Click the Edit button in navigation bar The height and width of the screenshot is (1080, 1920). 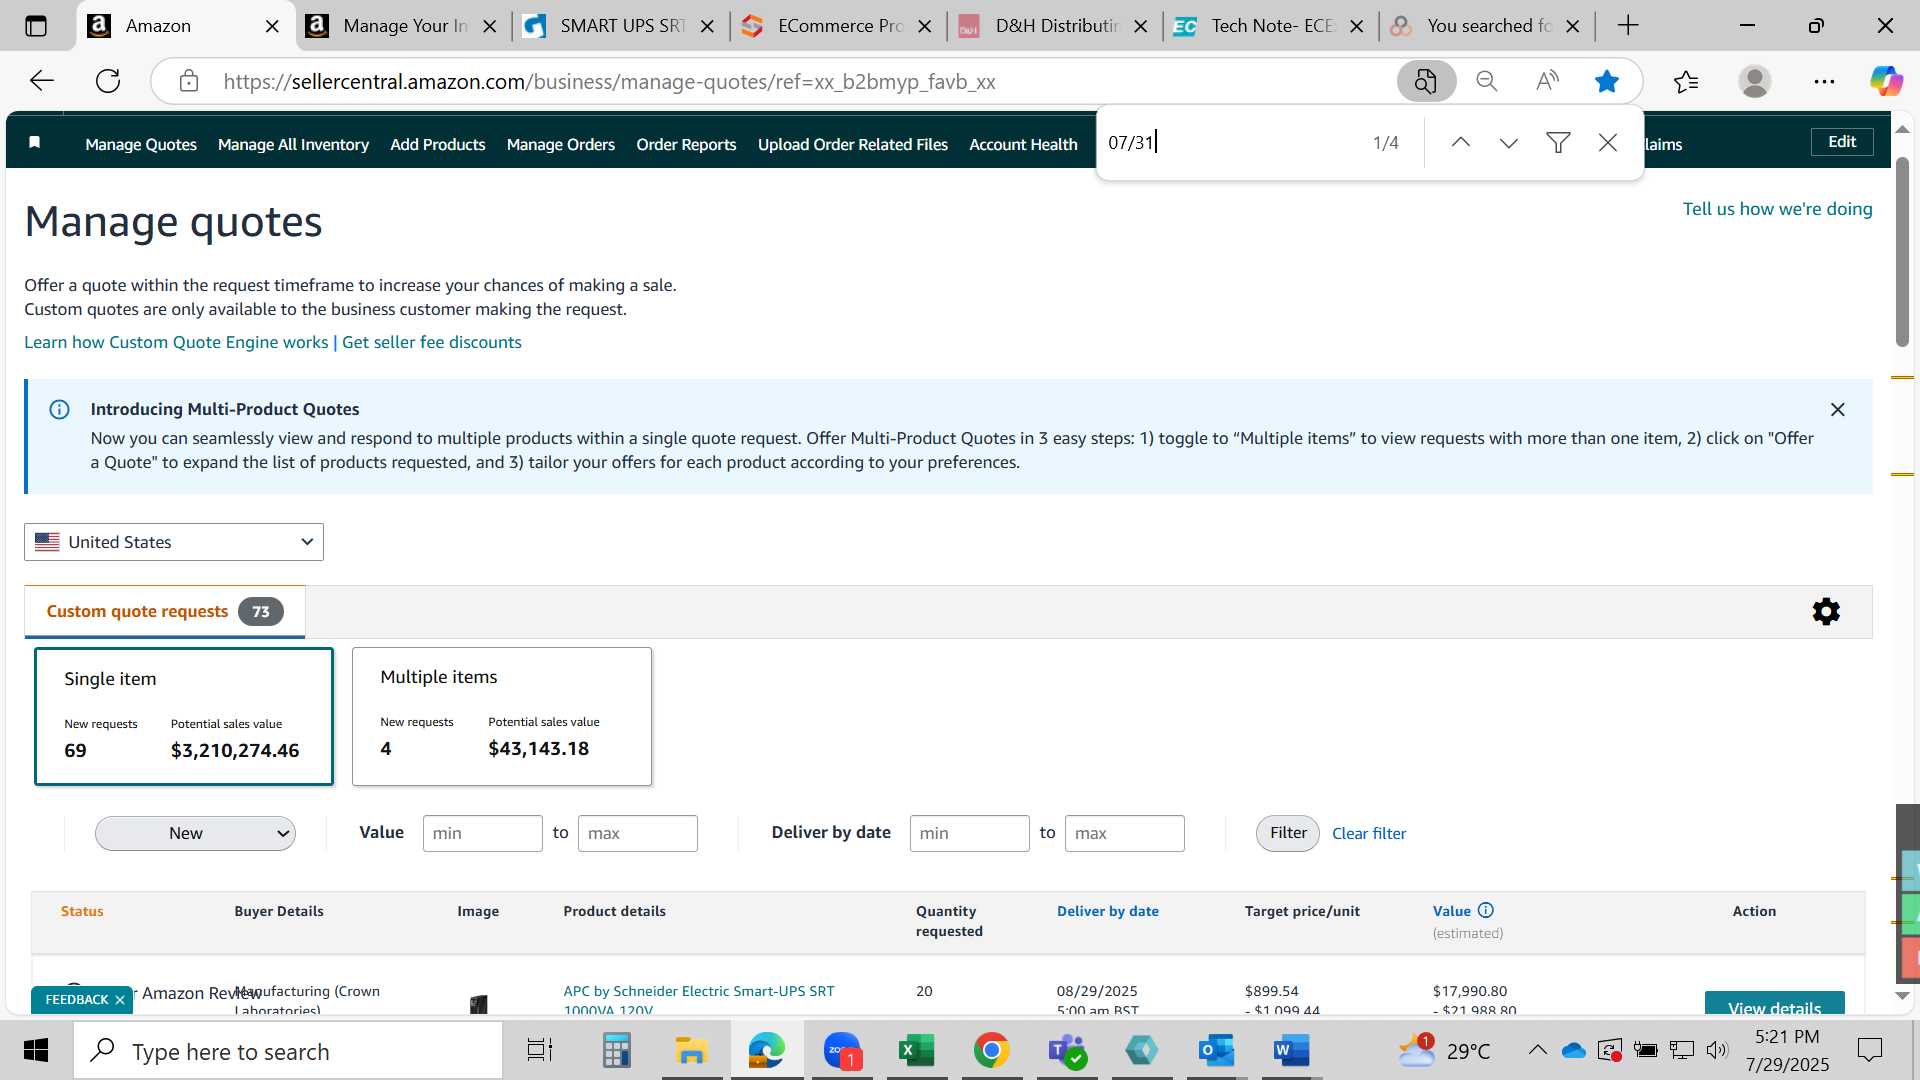1842,142
